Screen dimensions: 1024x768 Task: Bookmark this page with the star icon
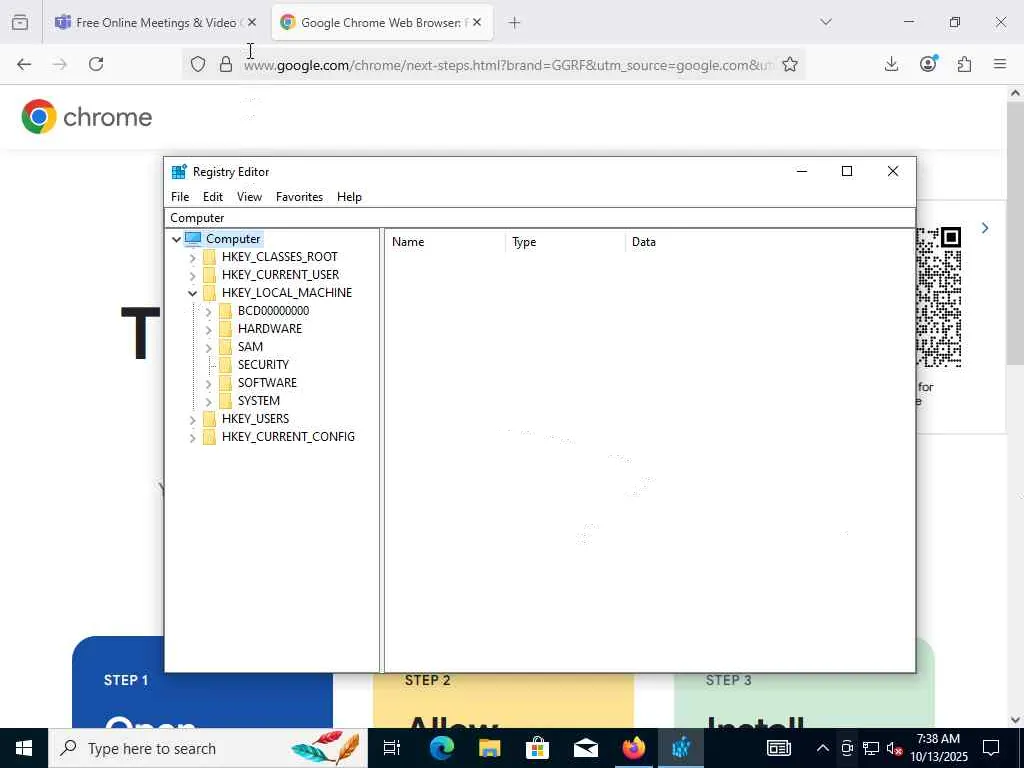click(x=790, y=64)
